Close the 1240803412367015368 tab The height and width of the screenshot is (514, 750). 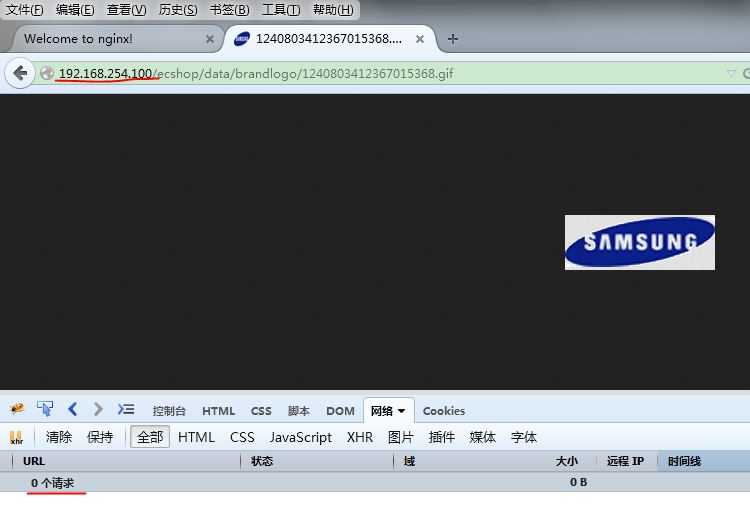pos(420,39)
